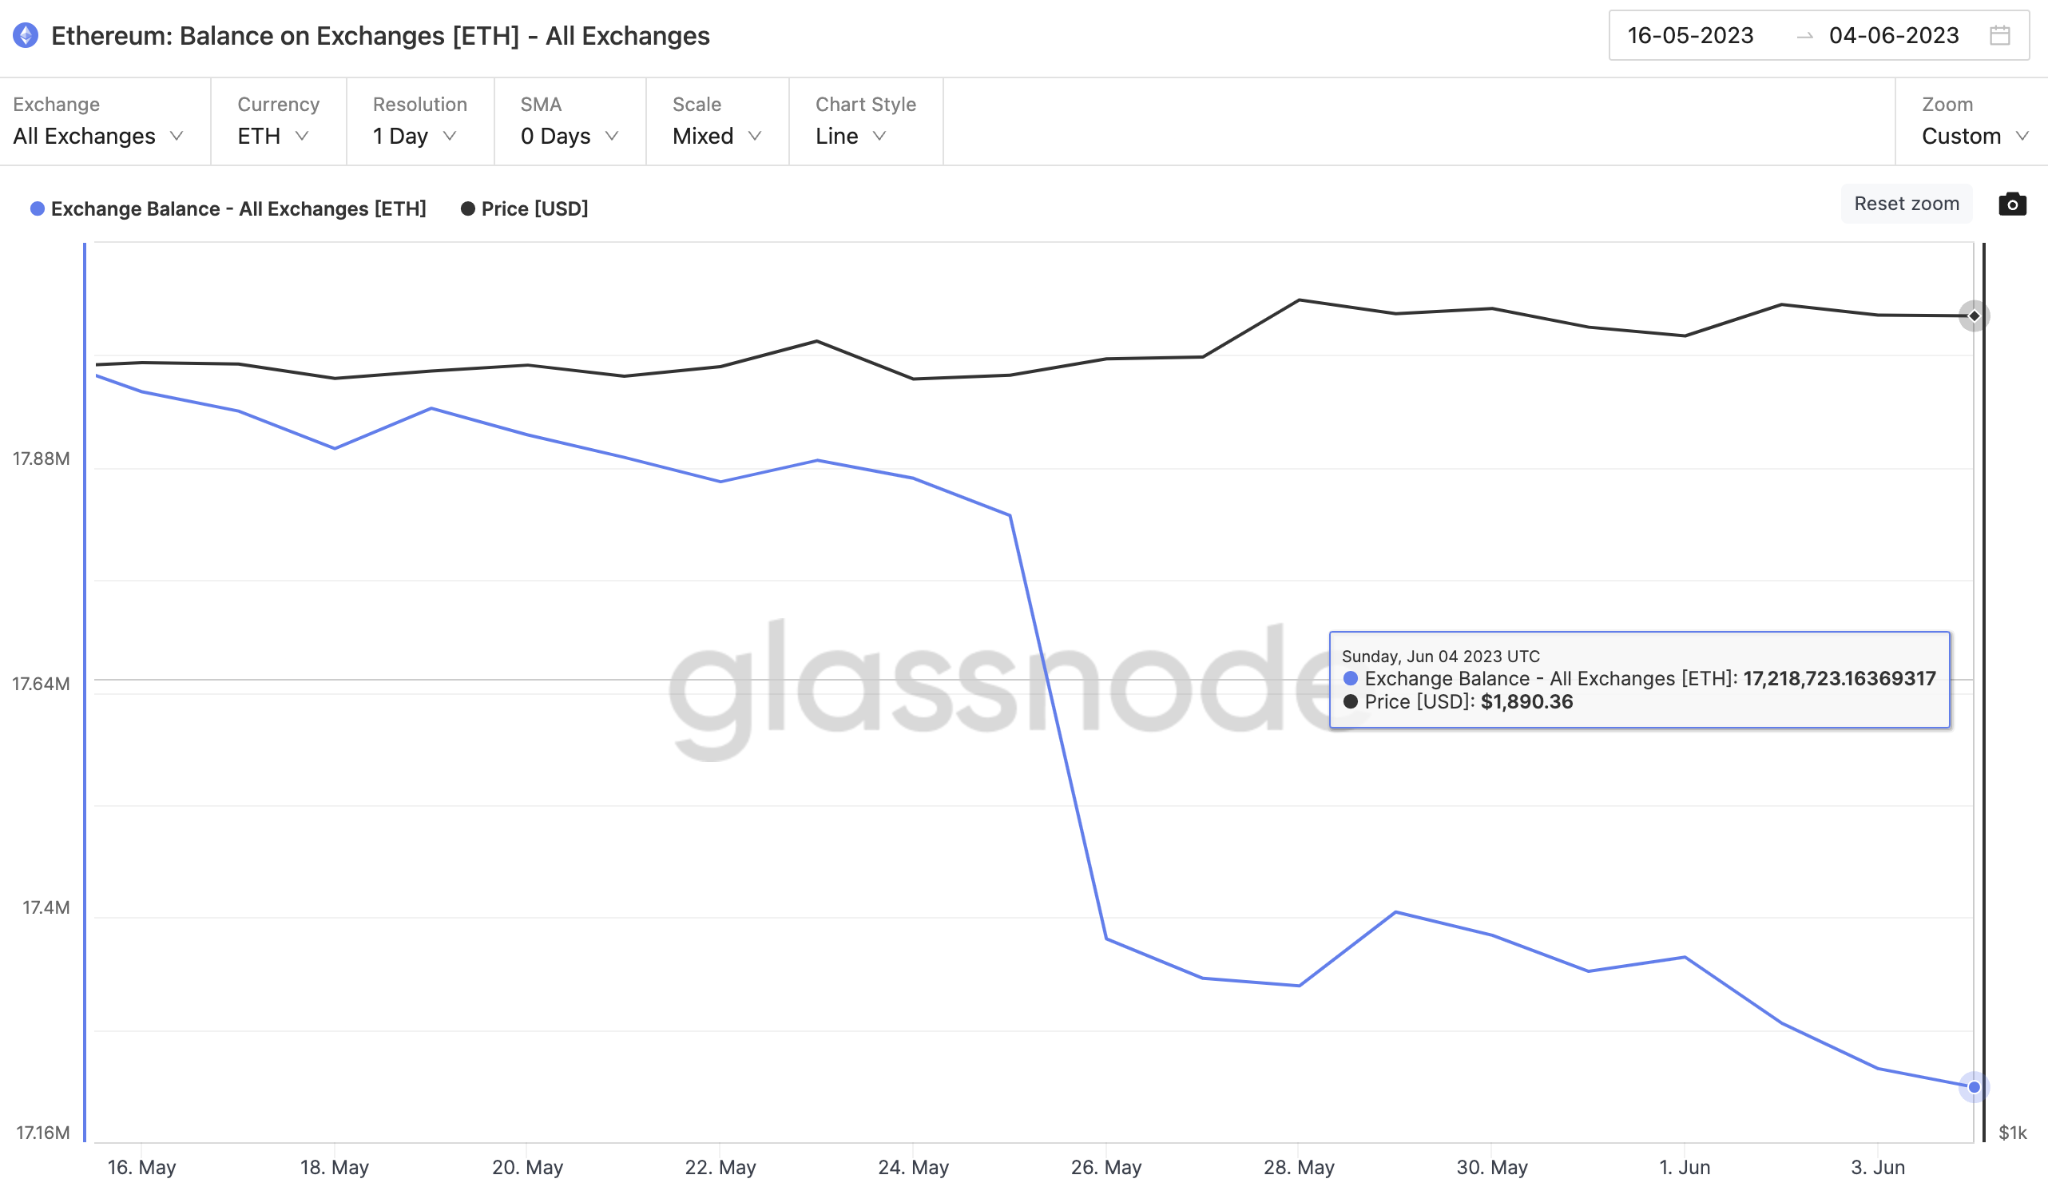This screenshot has width=2048, height=1201.
Task: Toggle Price [USD] series legend
Action: pyautogui.click(x=524, y=209)
